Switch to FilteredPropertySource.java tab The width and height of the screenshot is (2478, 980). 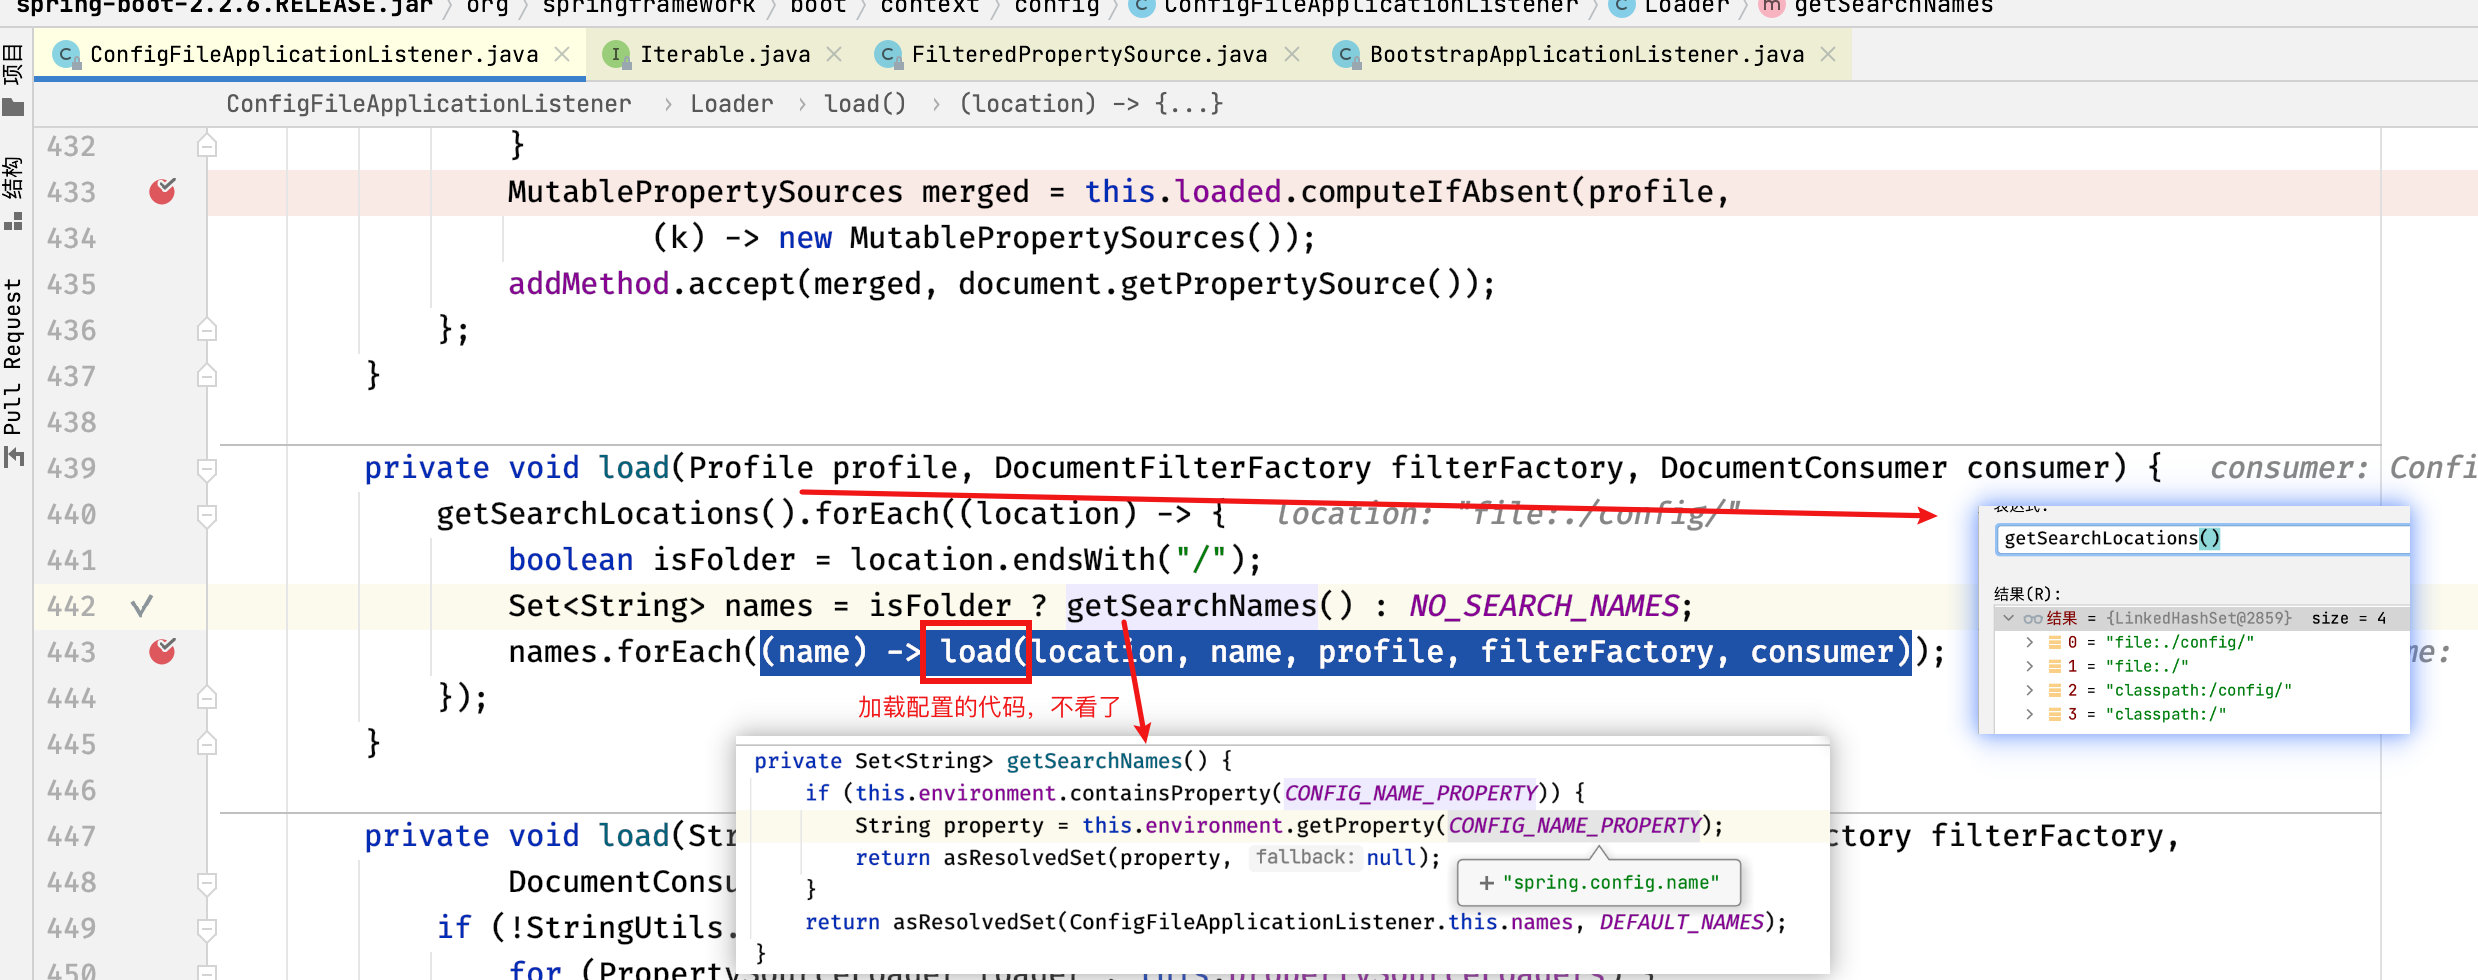[1089, 54]
